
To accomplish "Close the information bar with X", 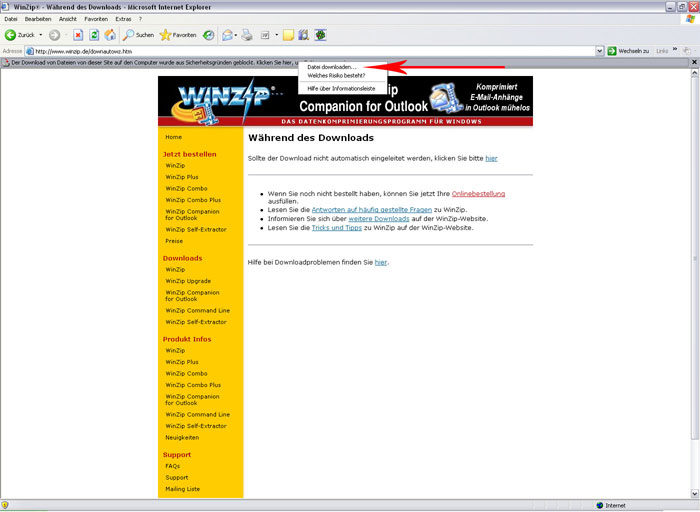I will [694, 62].
